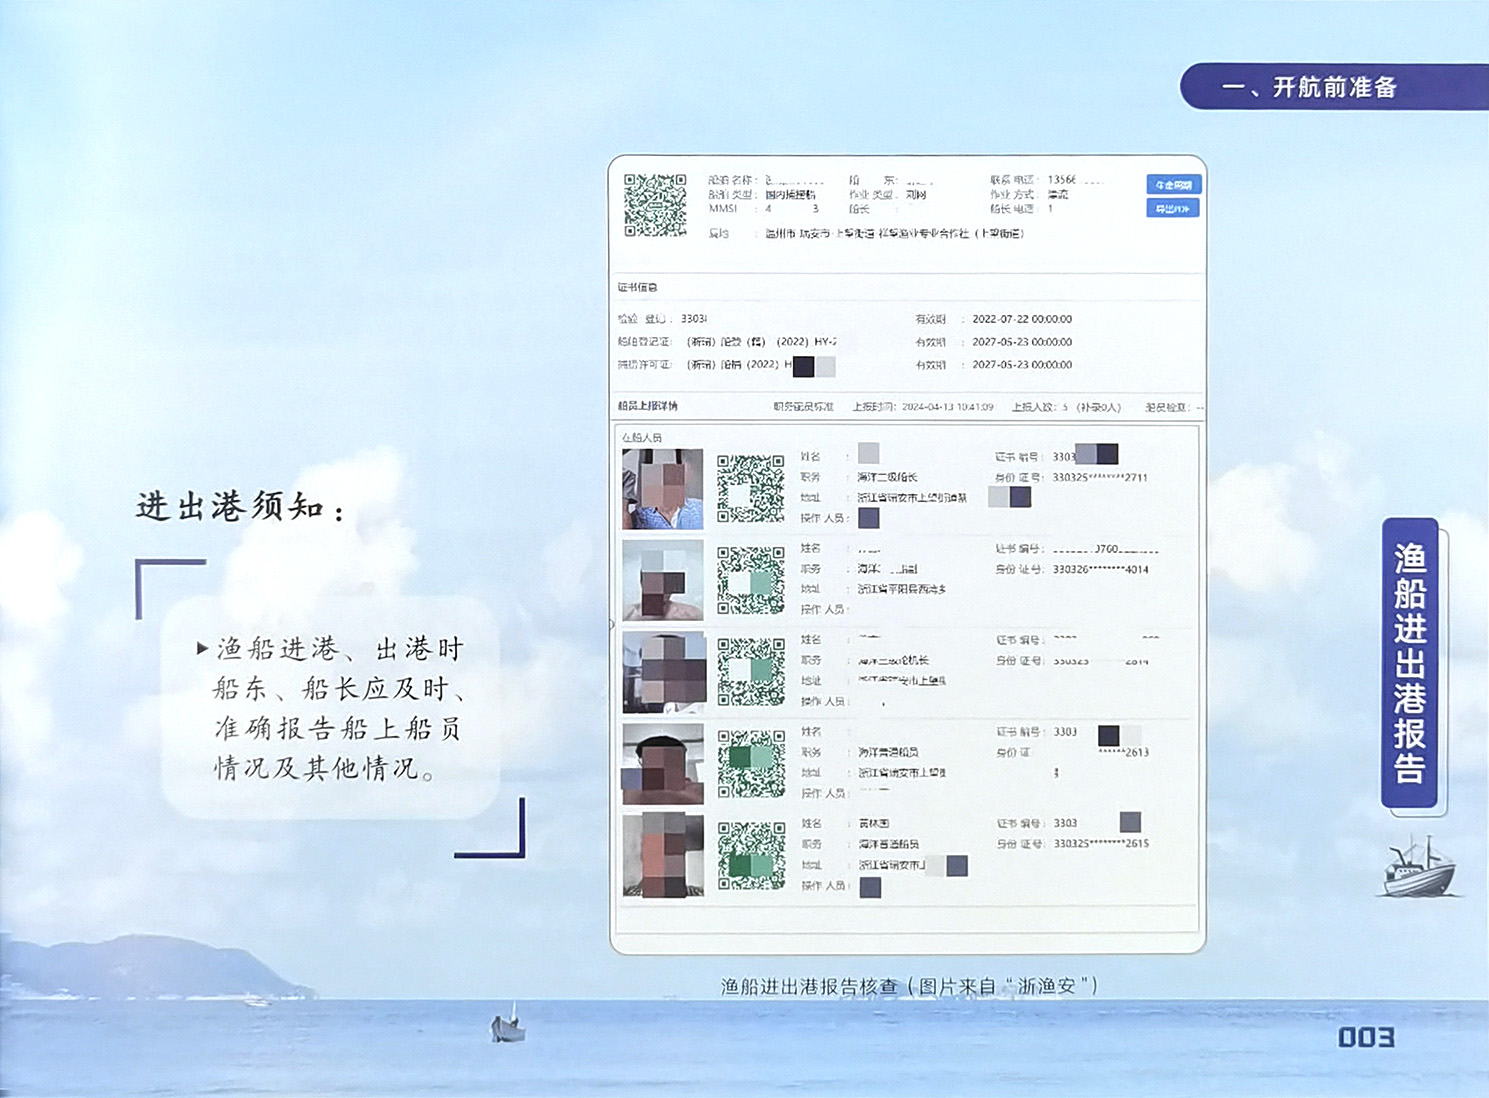
Task: Open the first crew member's photo thumbnail
Action: (662, 489)
